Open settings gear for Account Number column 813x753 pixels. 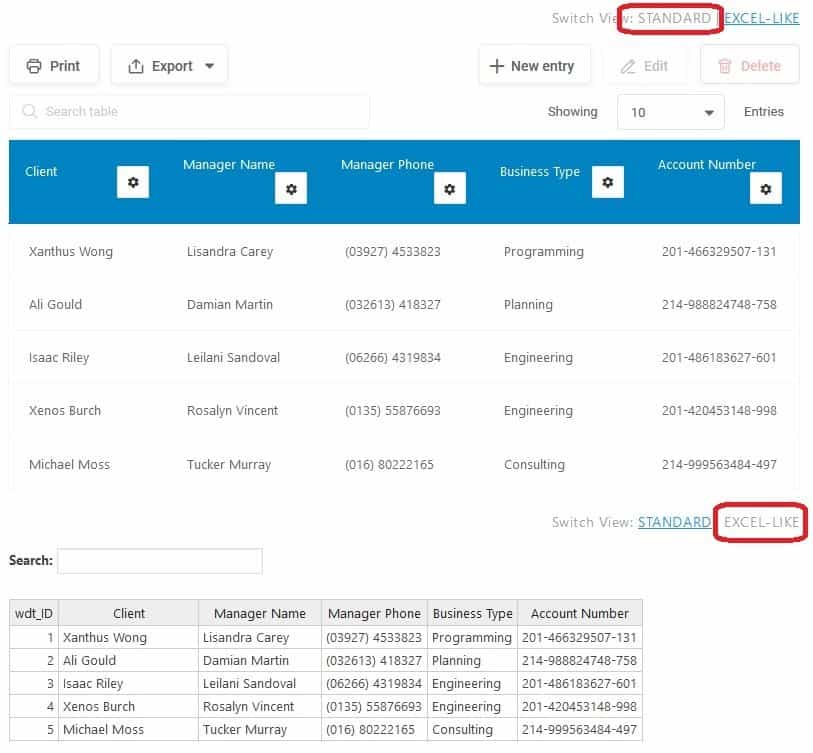coord(766,189)
